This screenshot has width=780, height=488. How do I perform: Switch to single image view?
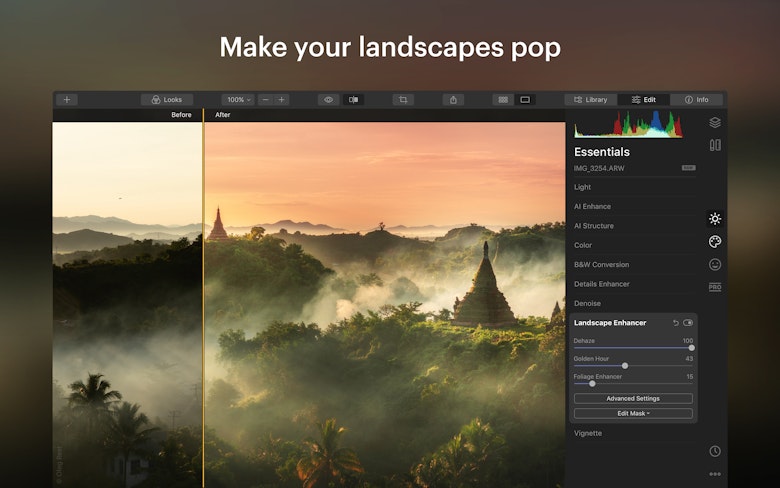[x=525, y=99]
